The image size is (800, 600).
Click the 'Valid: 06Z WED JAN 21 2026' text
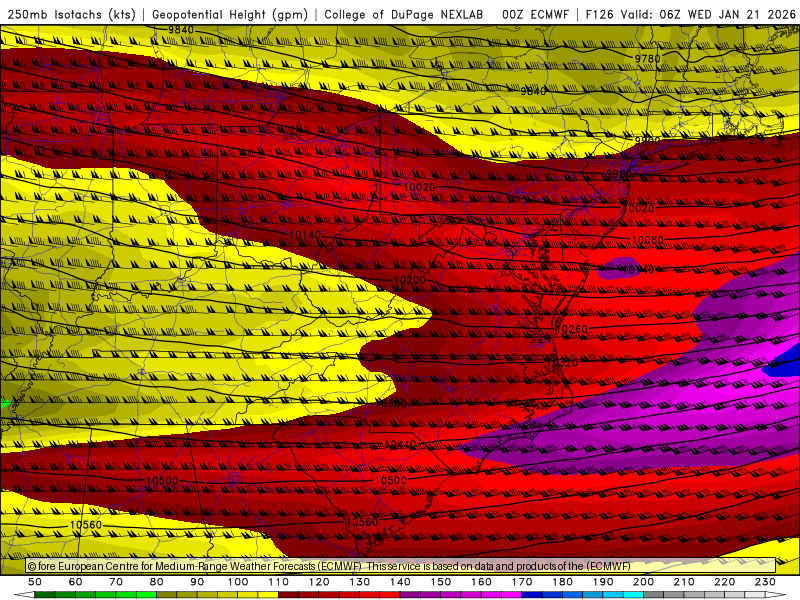tap(708, 15)
